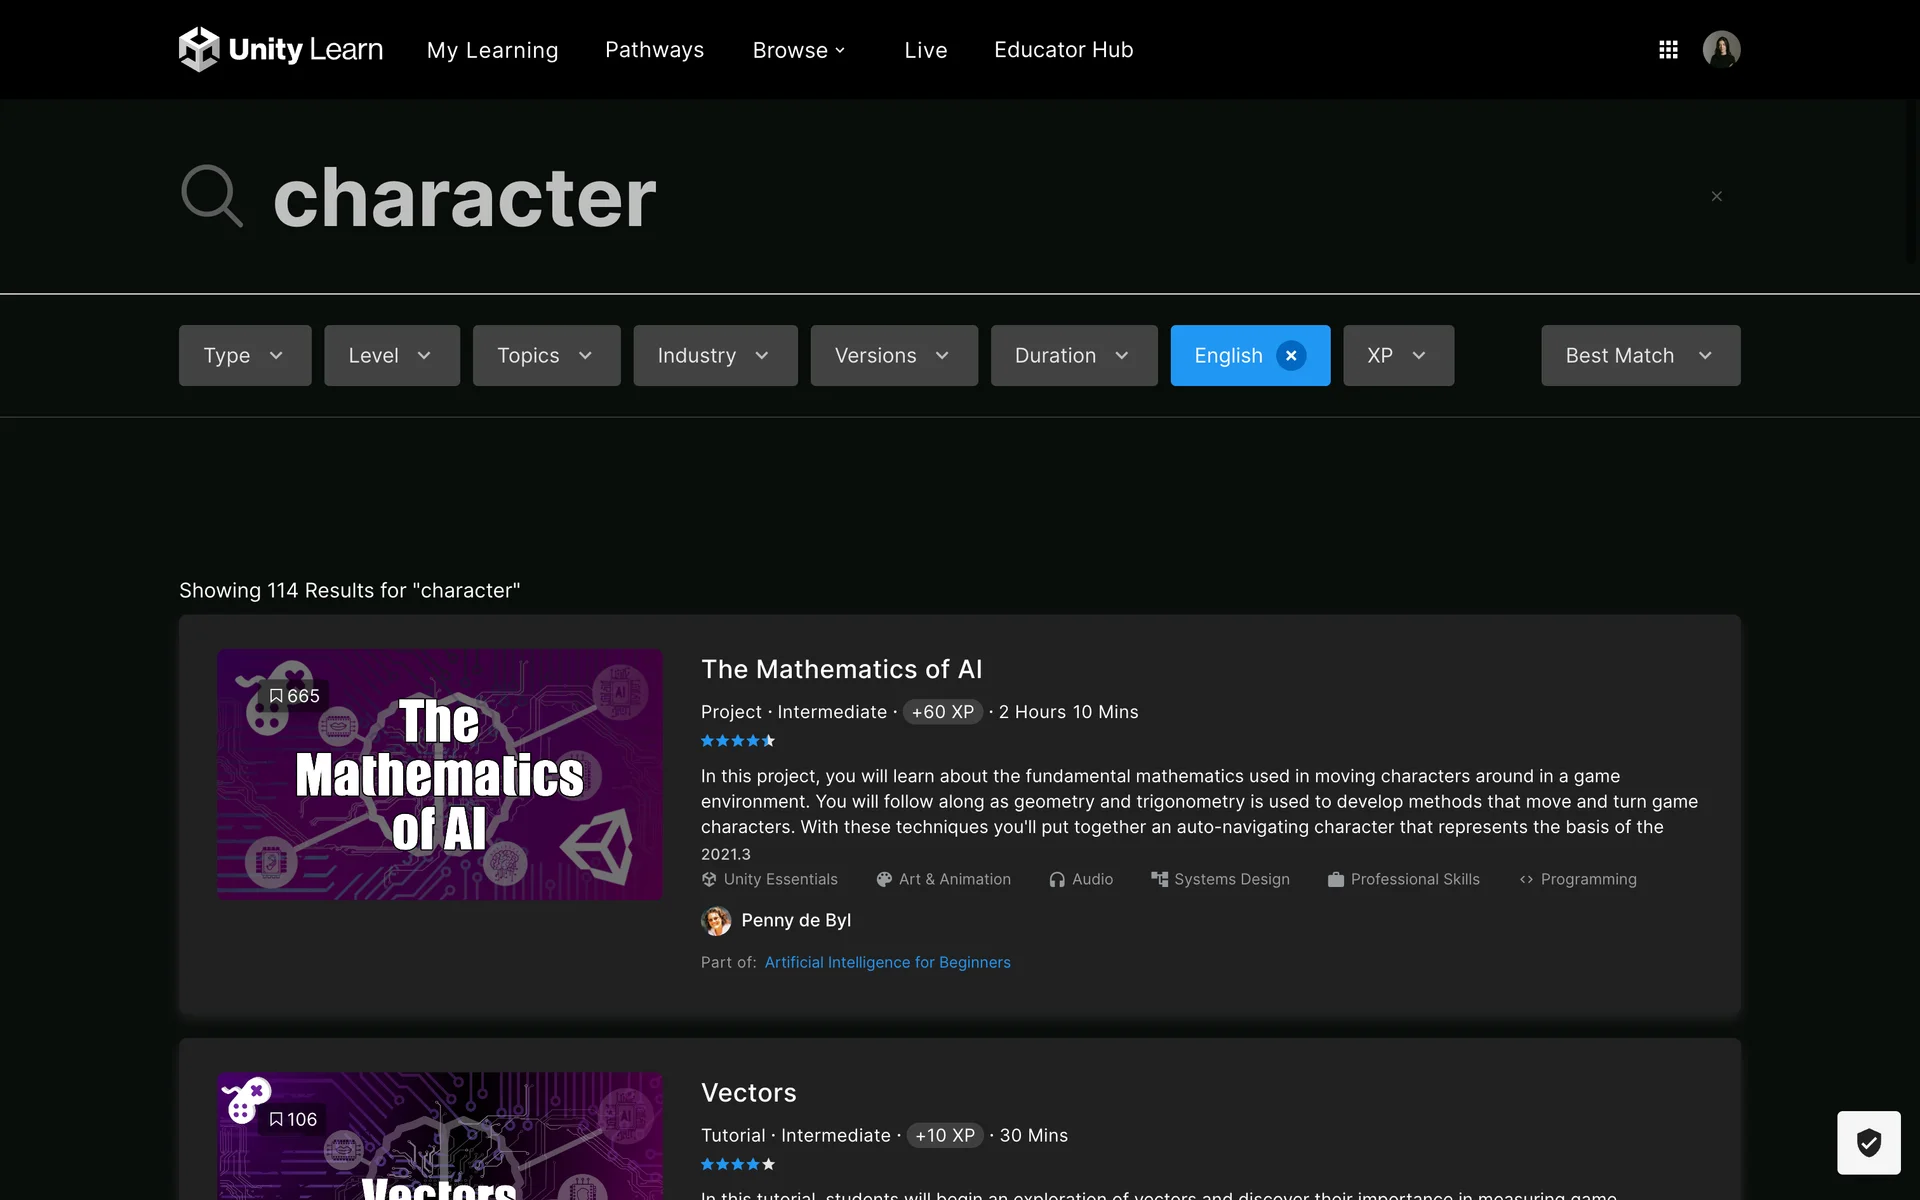Screen dimensions: 1920x1200
Task: Bookmark The Mathematics of AI (665)
Action: (293, 696)
